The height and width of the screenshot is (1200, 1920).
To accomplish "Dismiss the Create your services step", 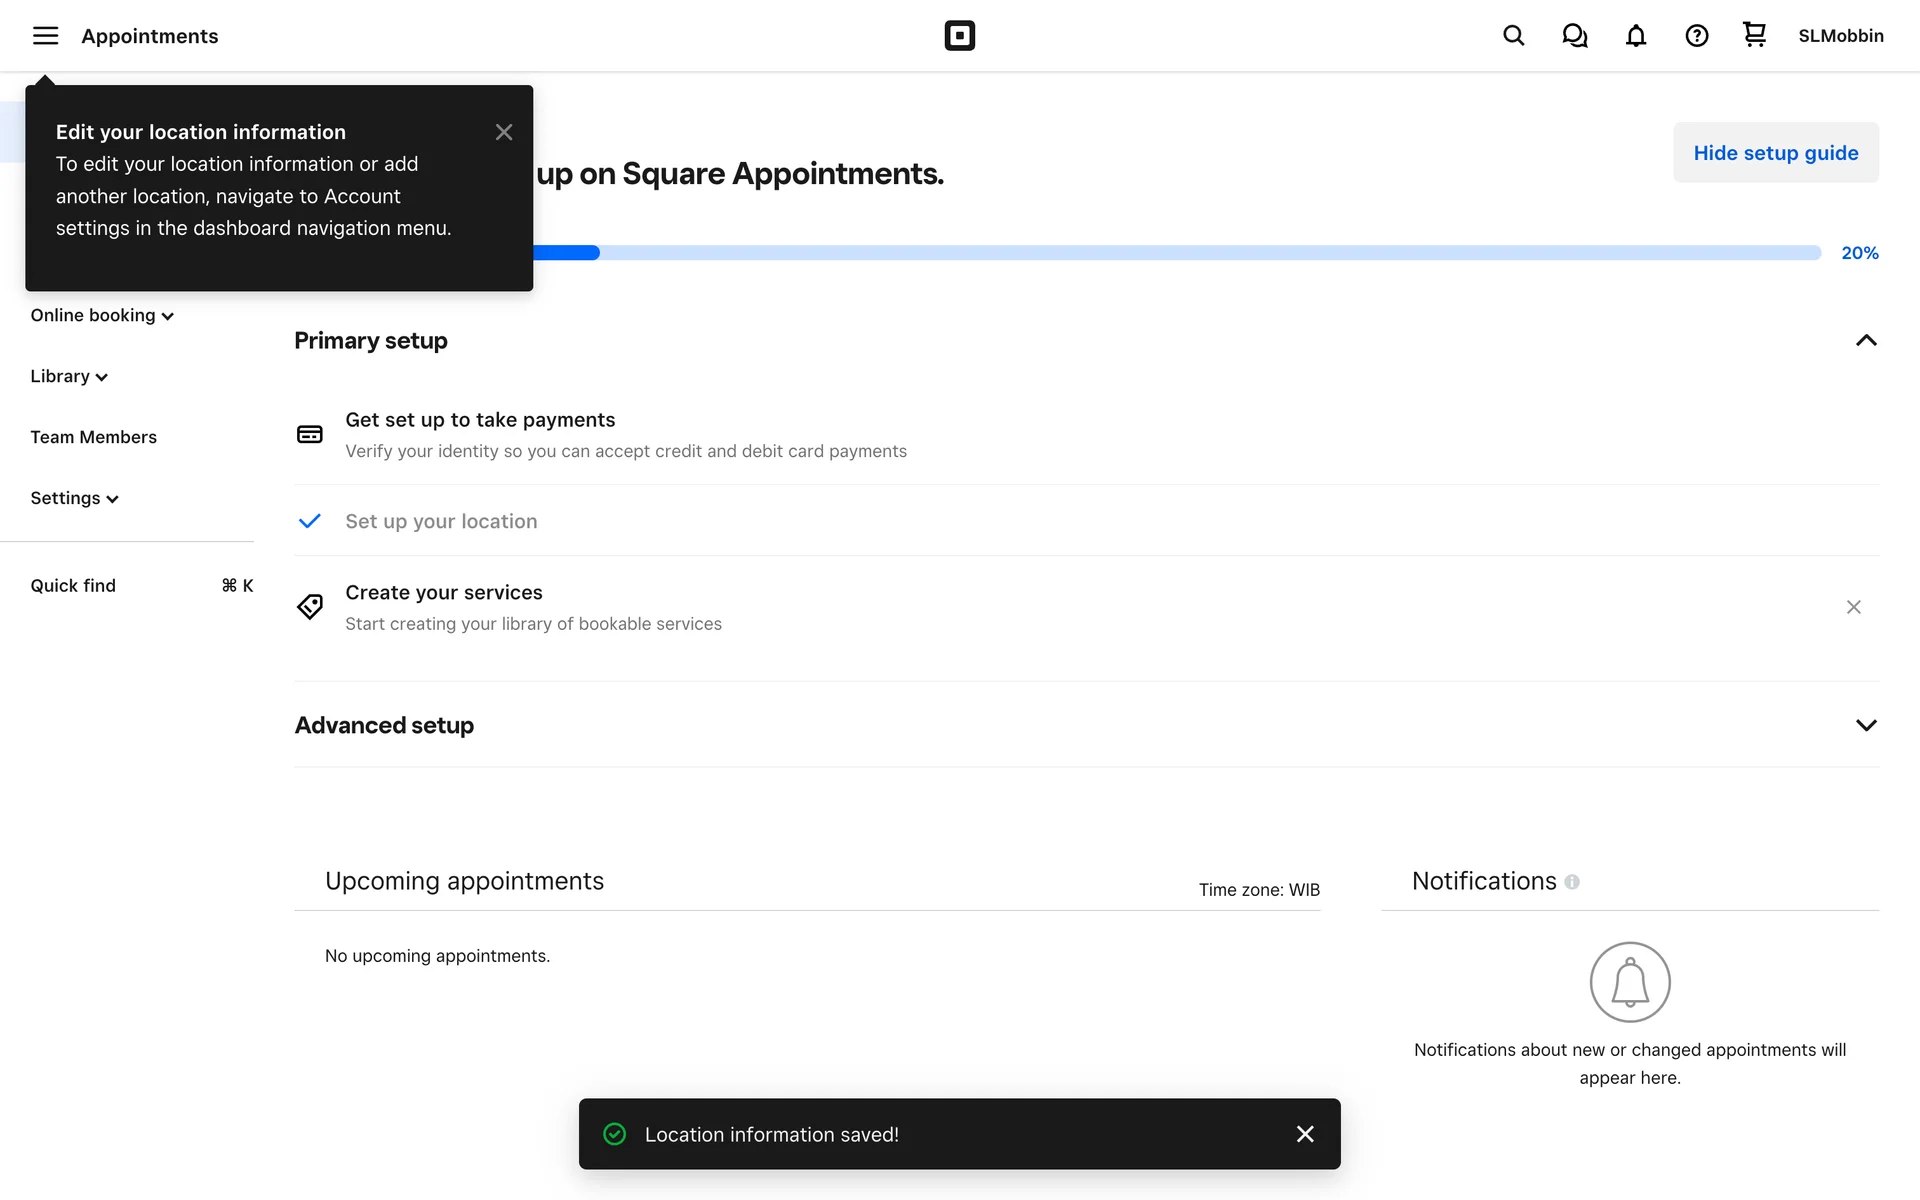I will 1853,607.
